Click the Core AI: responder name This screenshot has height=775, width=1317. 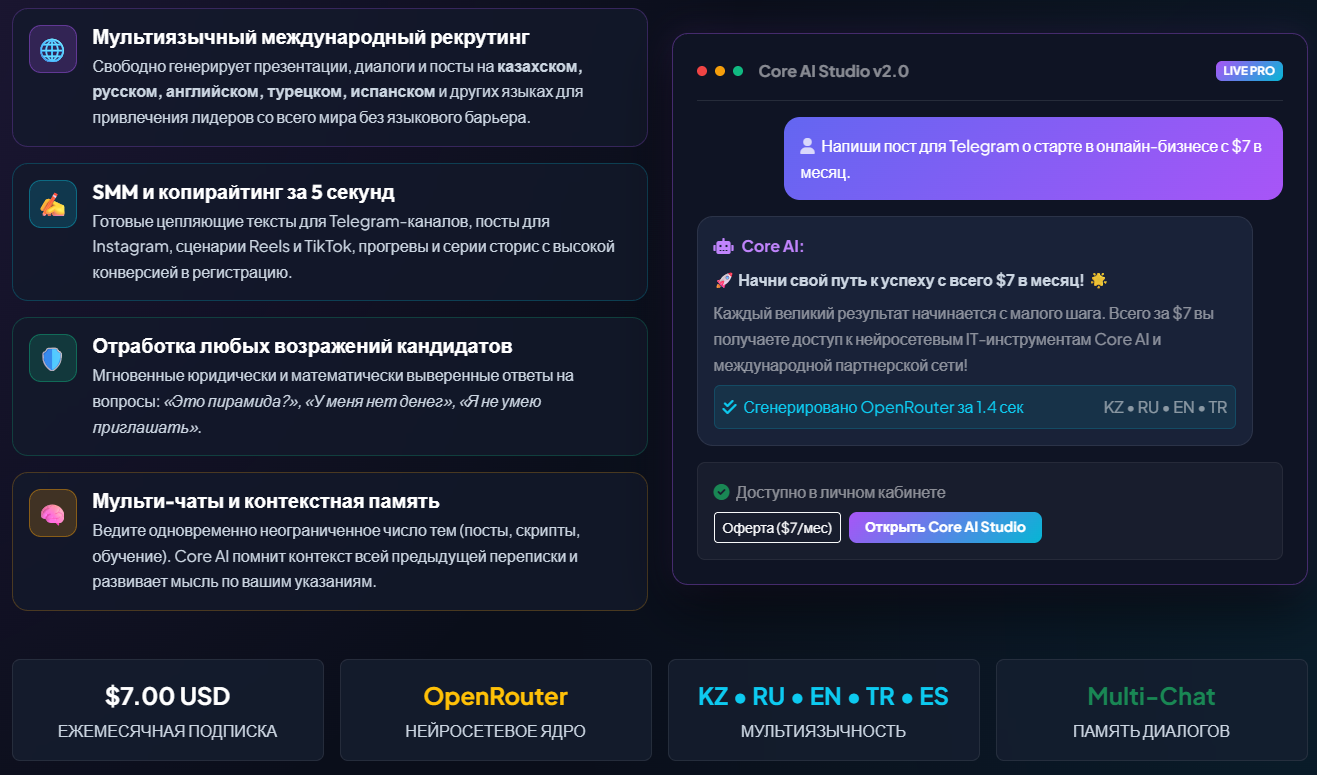pyautogui.click(x=773, y=246)
